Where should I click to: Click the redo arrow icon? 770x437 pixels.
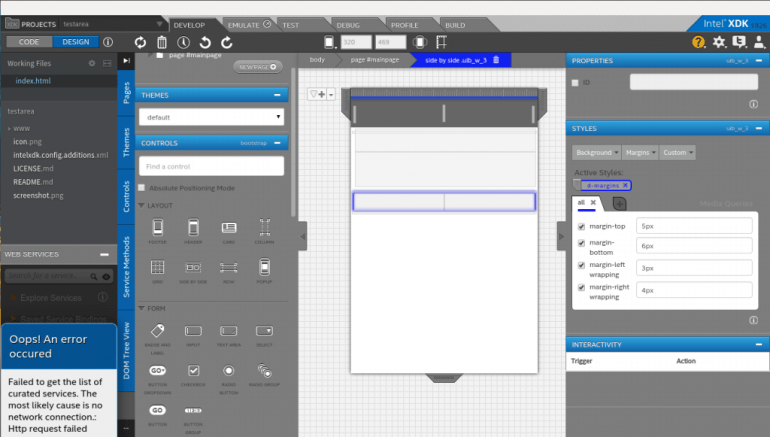click(226, 43)
